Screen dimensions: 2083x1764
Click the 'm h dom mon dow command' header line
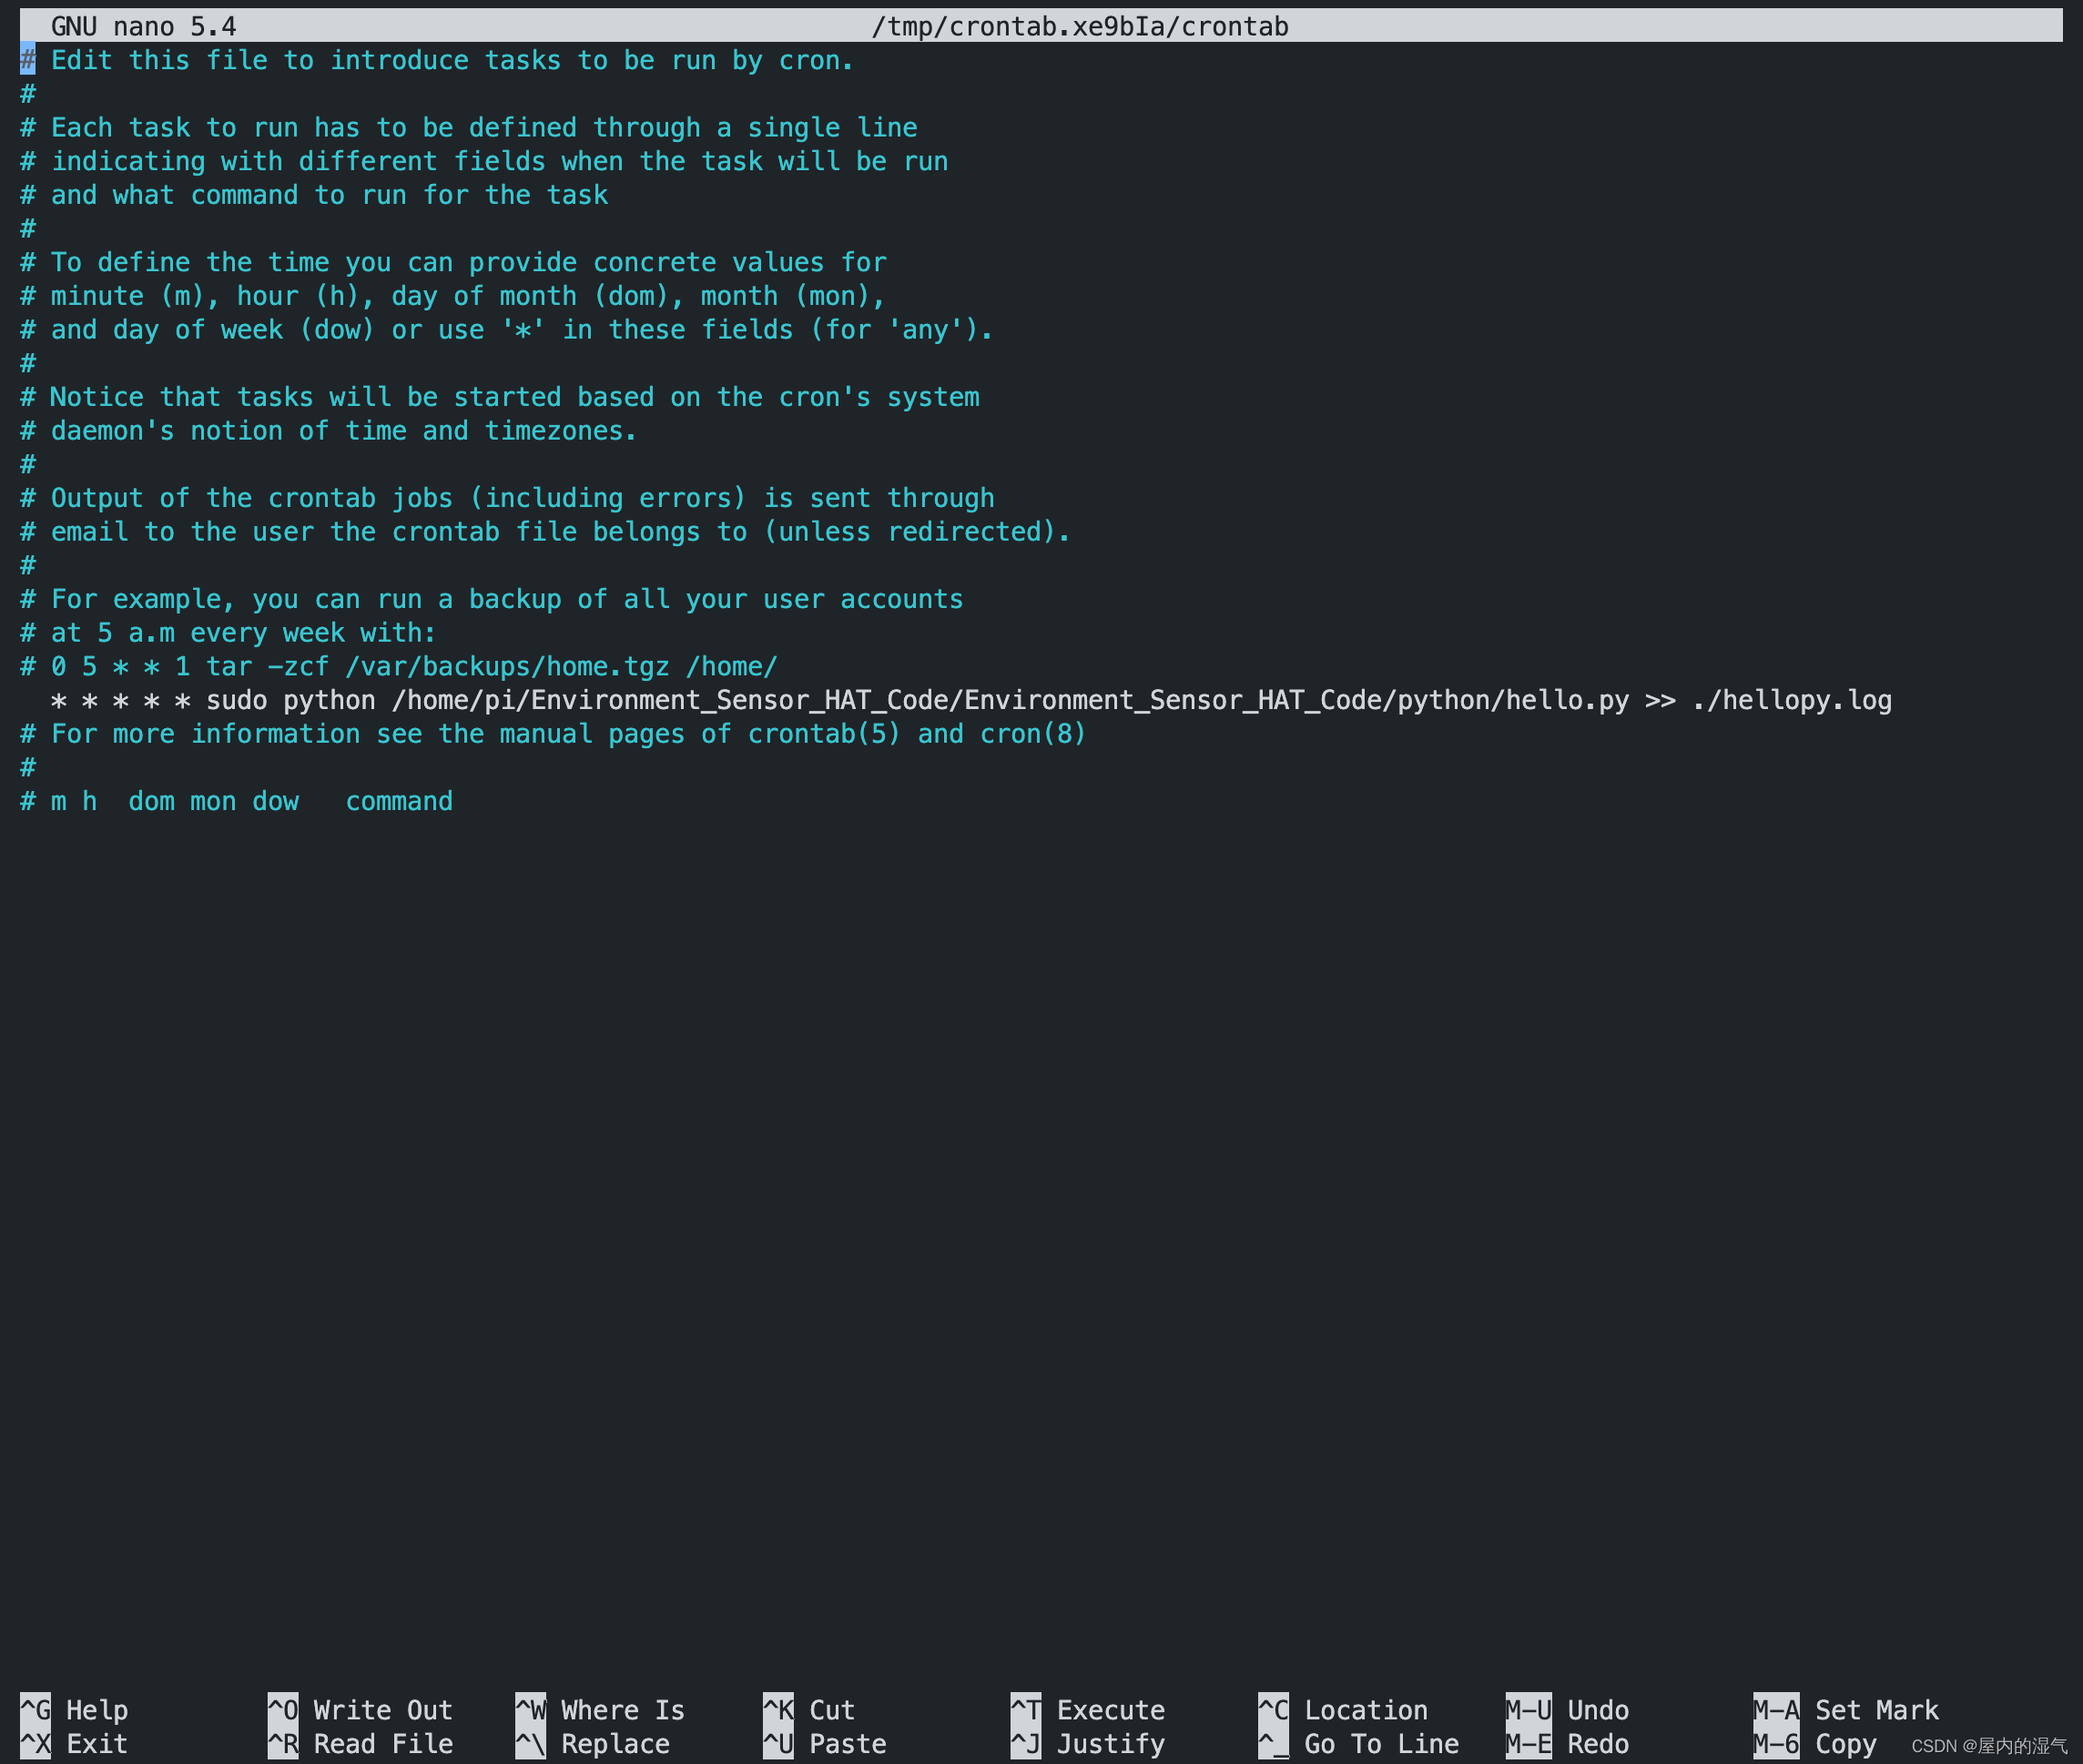click(x=236, y=802)
